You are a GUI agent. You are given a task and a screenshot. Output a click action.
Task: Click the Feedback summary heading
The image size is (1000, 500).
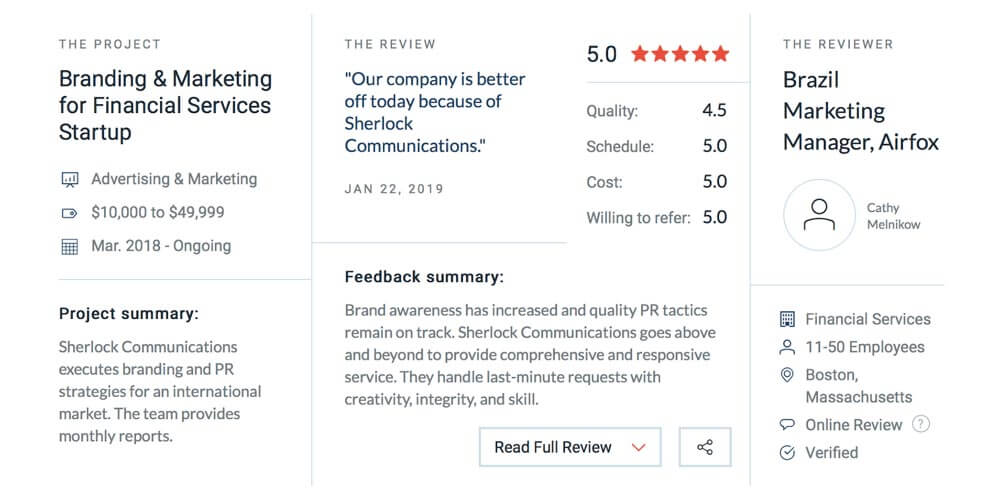point(424,277)
